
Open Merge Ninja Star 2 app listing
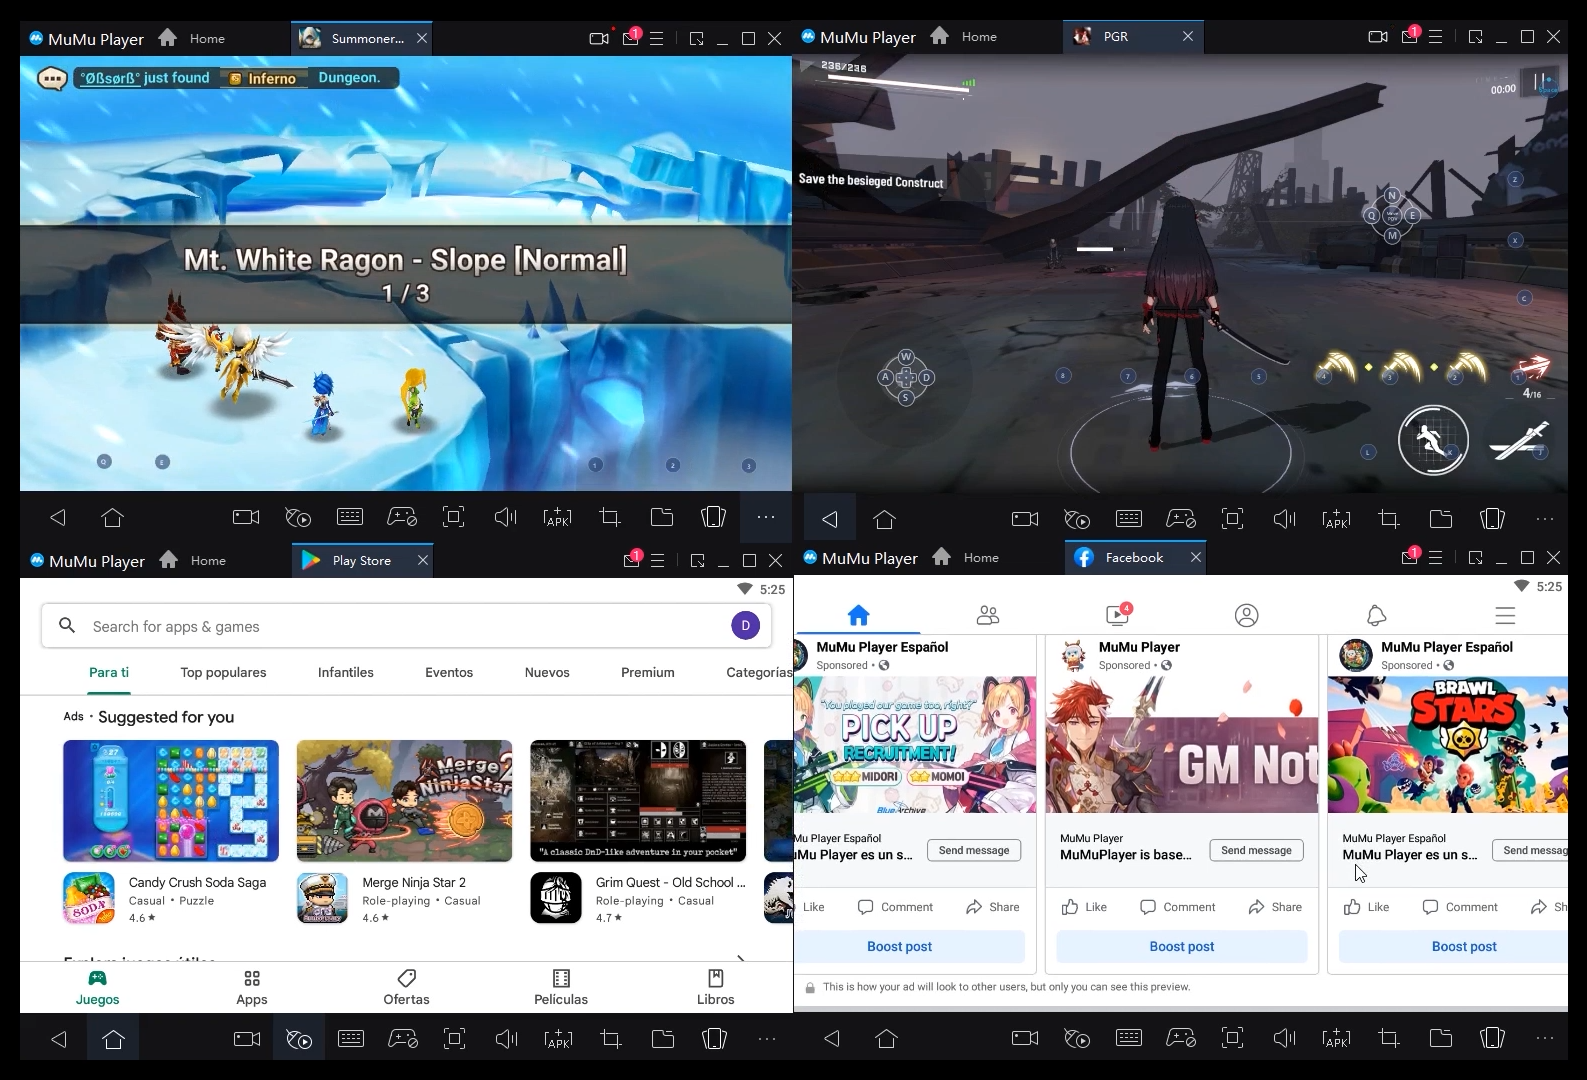pyautogui.click(x=404, y=898)
